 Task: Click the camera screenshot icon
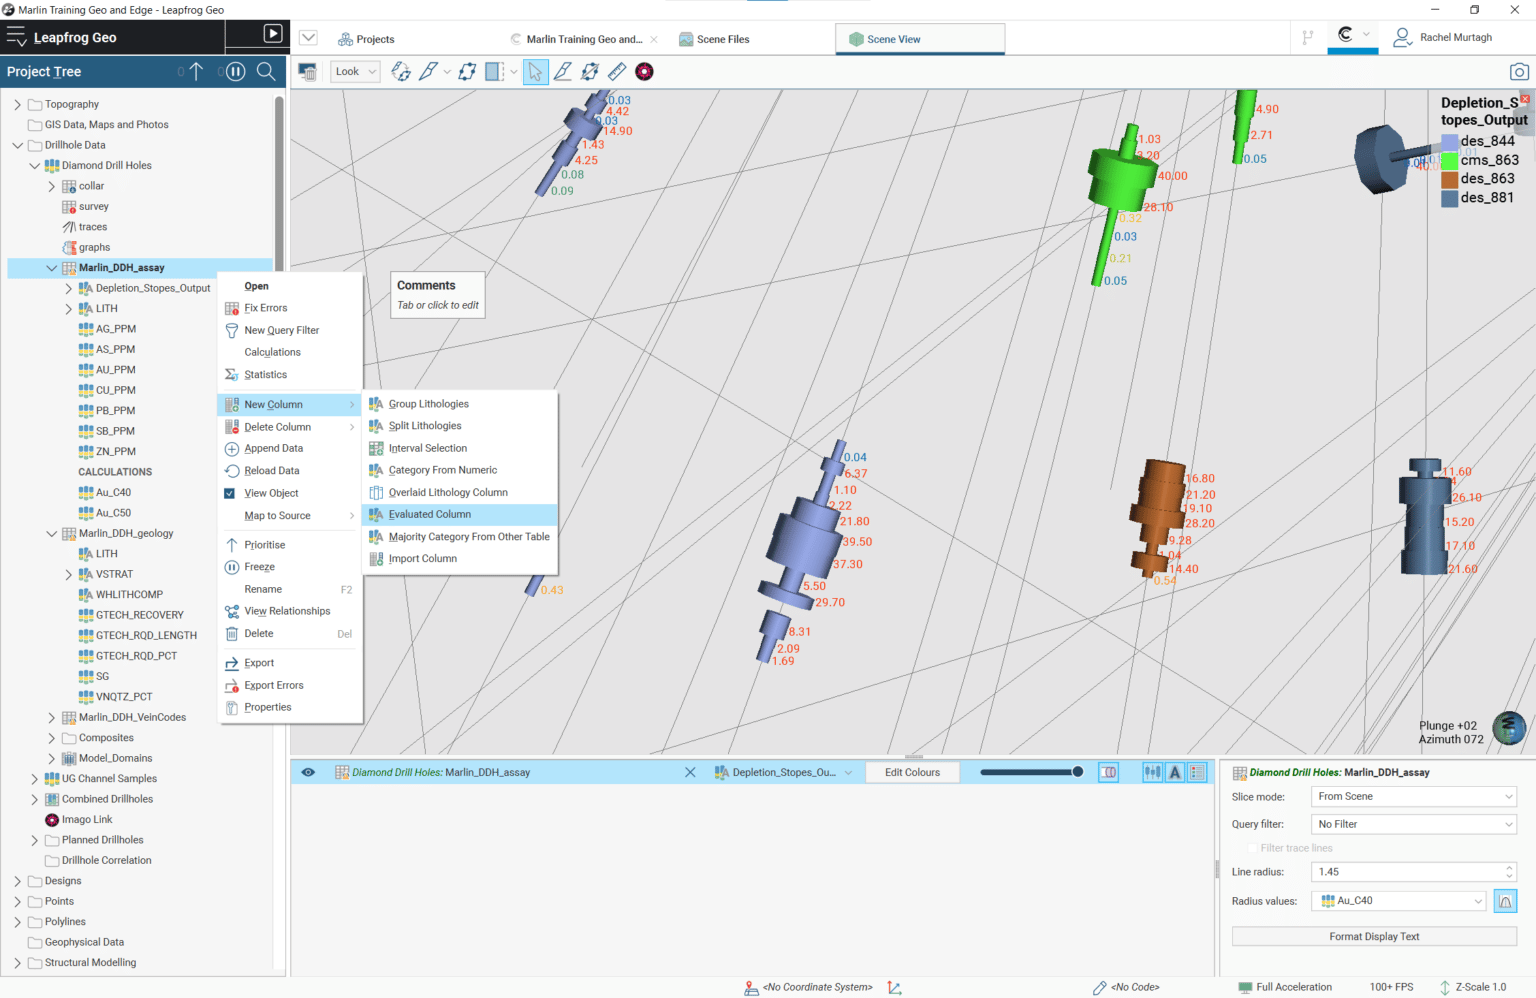click(1518, 72)
